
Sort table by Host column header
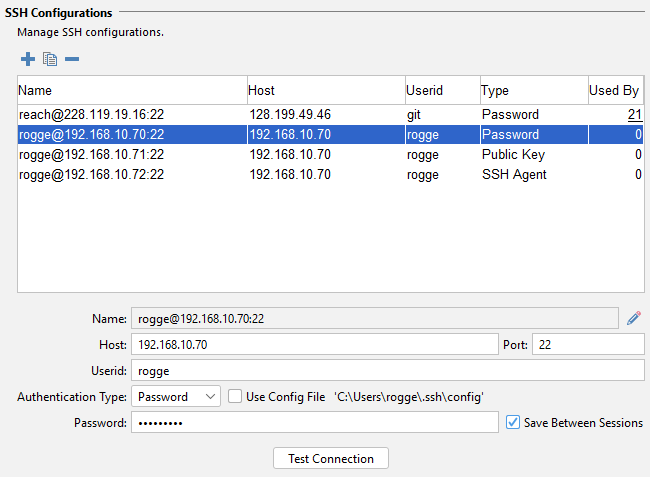click(325, 91)
